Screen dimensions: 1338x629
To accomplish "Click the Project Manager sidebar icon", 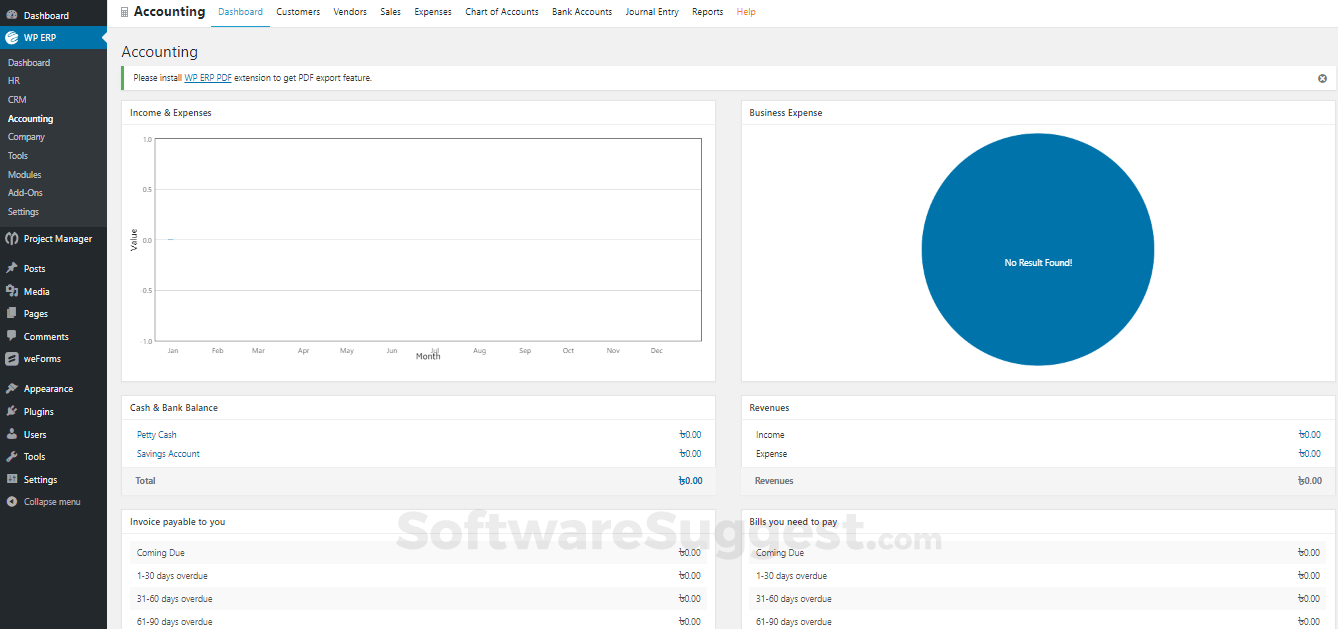I will (10, 238).
